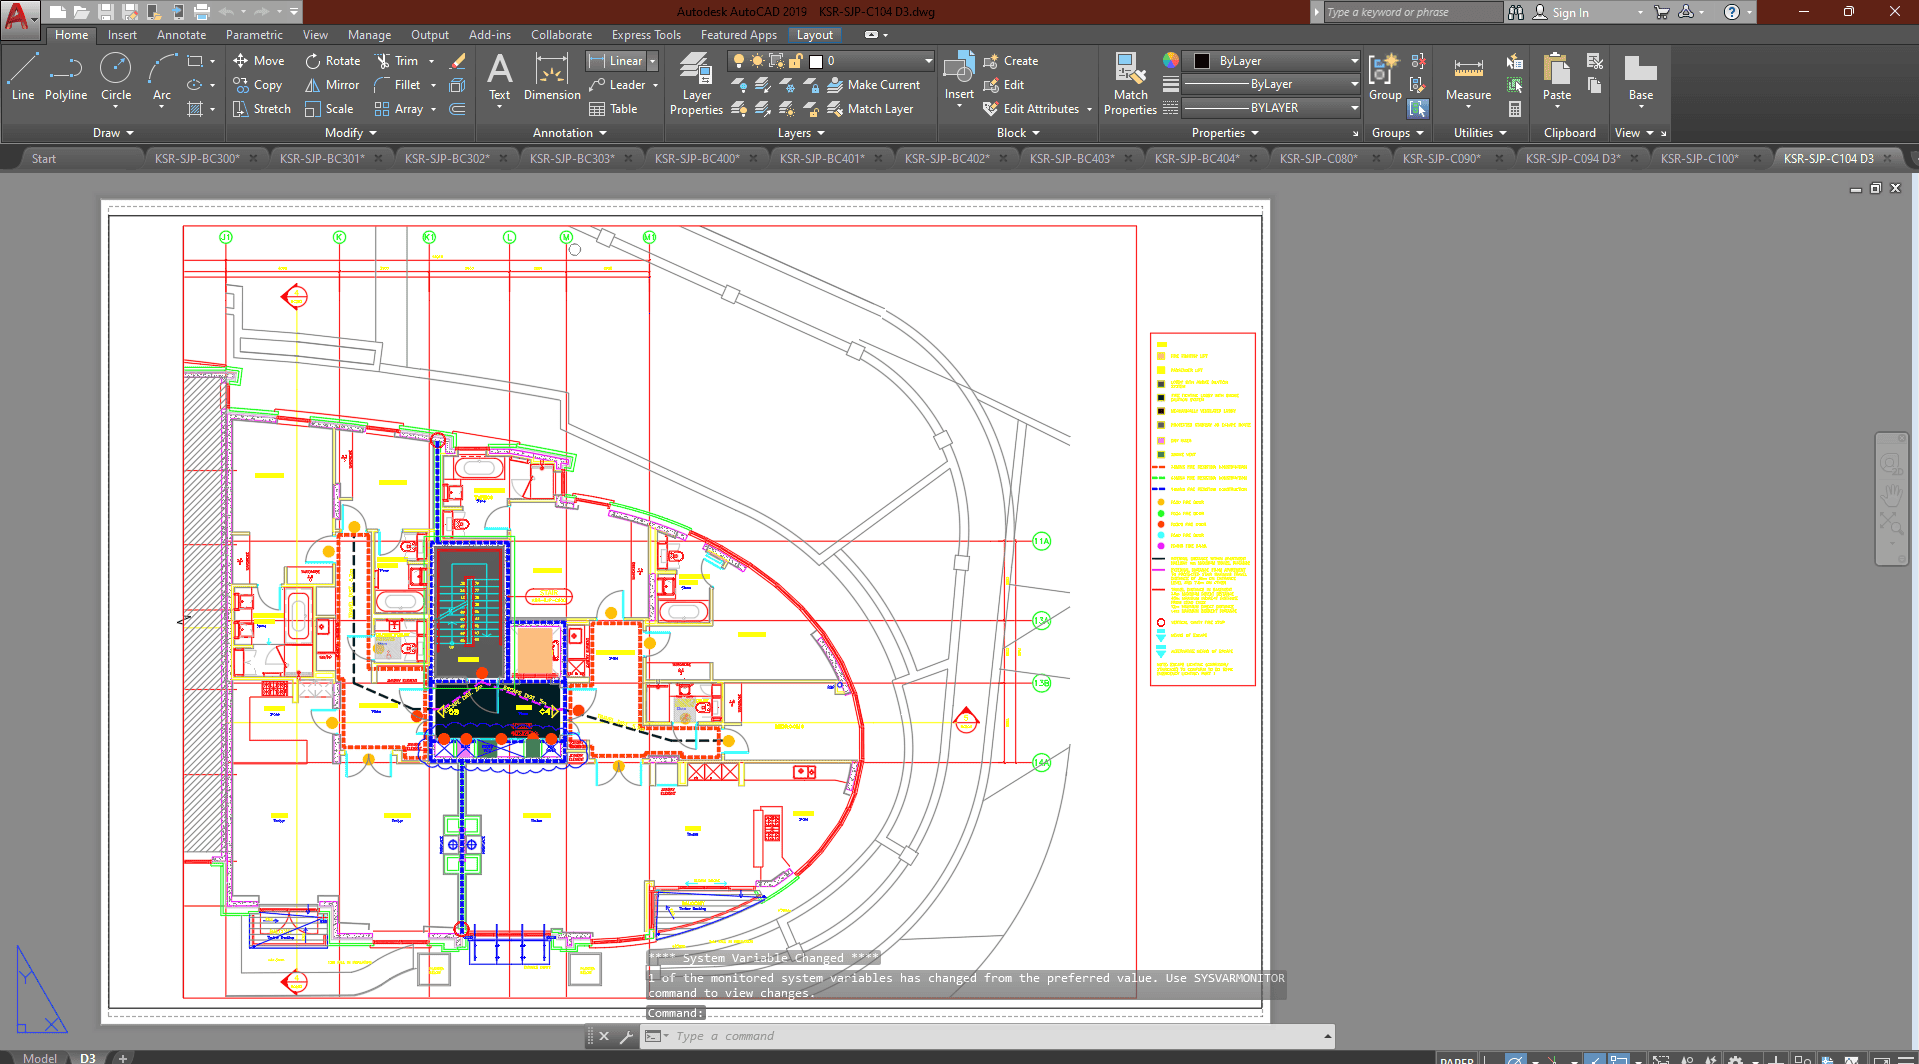Switch to the KSR-SJP-BC400 drawing tab
This screenshot has height=1064, width=1919.
pos(697,158)
